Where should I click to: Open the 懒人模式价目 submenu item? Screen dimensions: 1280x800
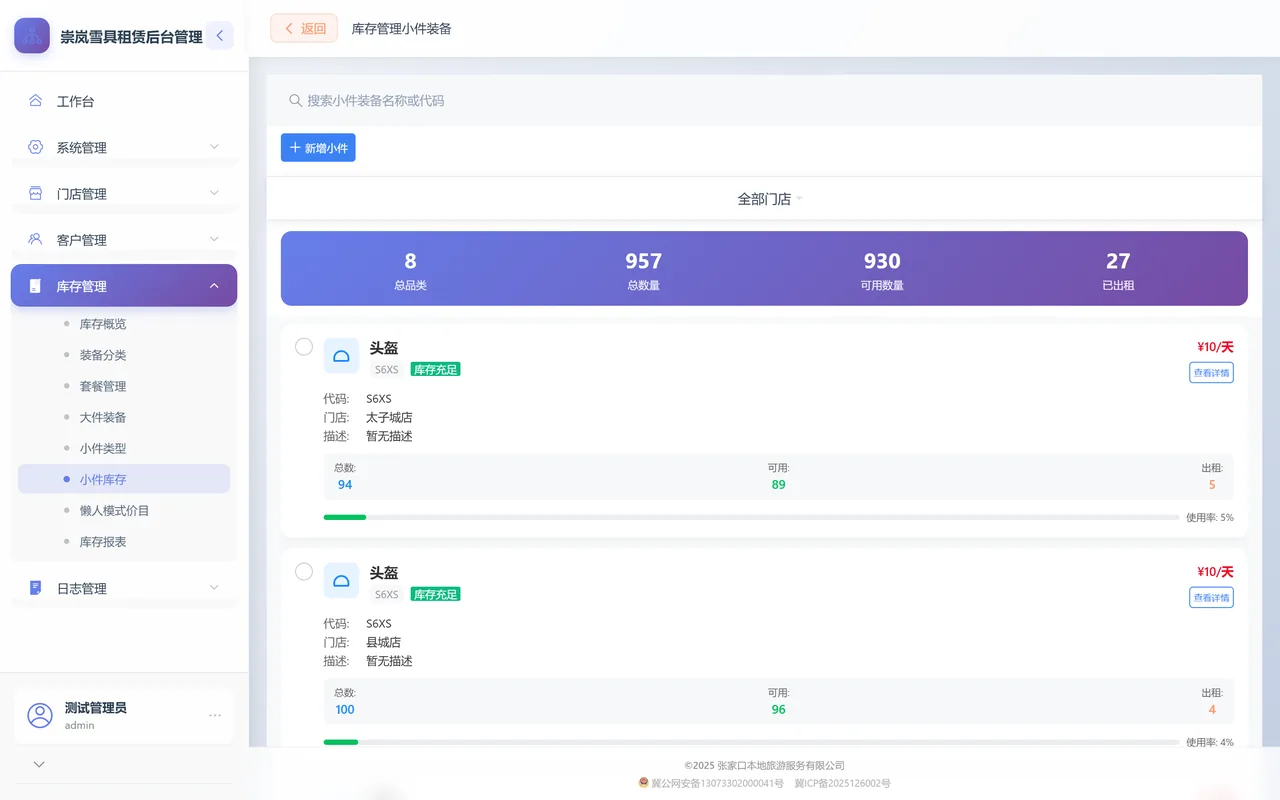(124, 510)
